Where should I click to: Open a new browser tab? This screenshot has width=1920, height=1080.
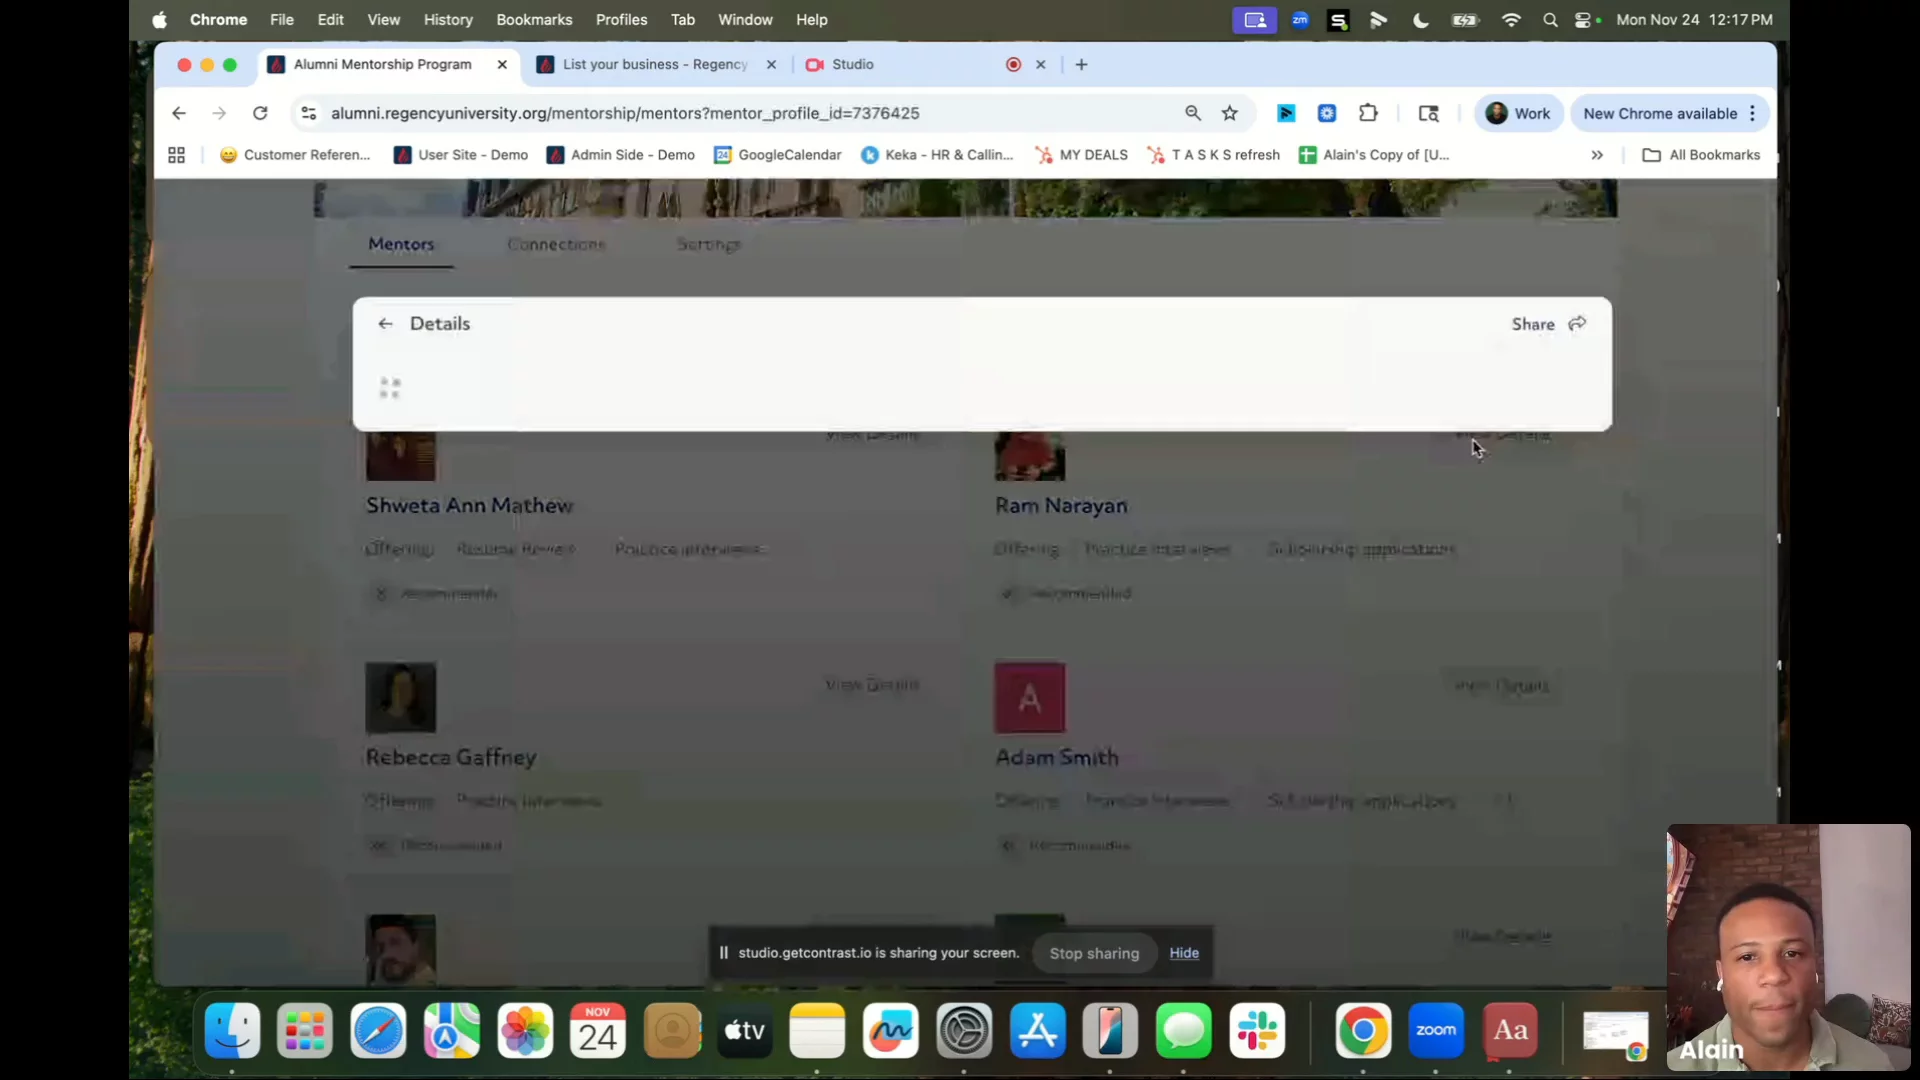(x=1081, y=65)
